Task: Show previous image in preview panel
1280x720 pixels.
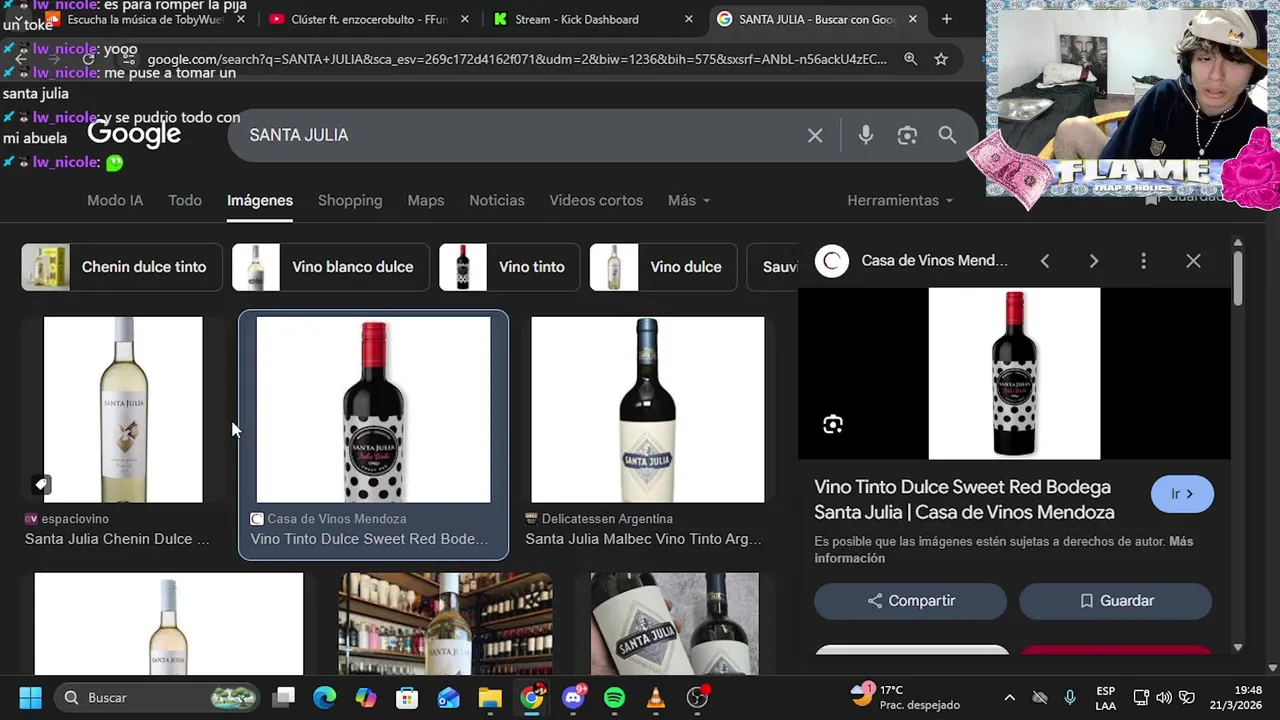Action: [1044, 261]
